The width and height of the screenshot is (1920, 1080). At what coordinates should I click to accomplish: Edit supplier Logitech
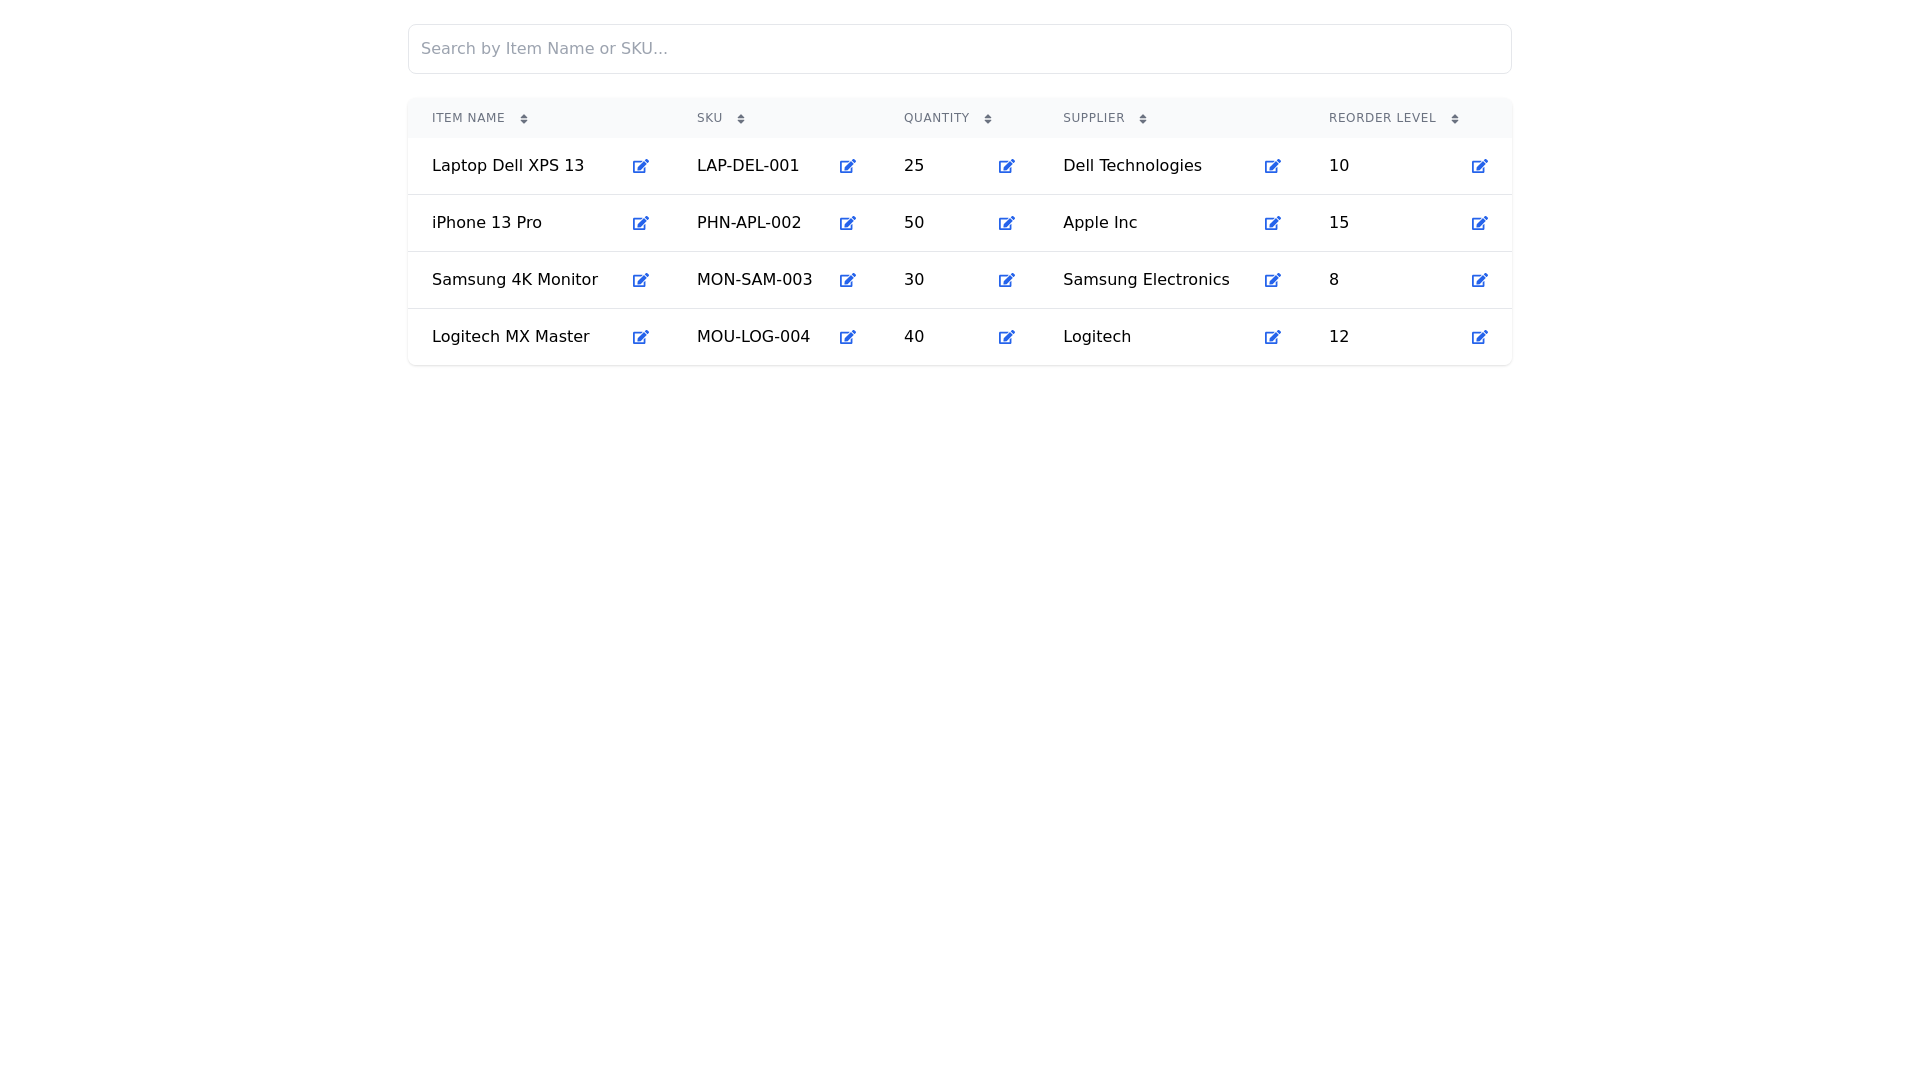(1272, 337)
